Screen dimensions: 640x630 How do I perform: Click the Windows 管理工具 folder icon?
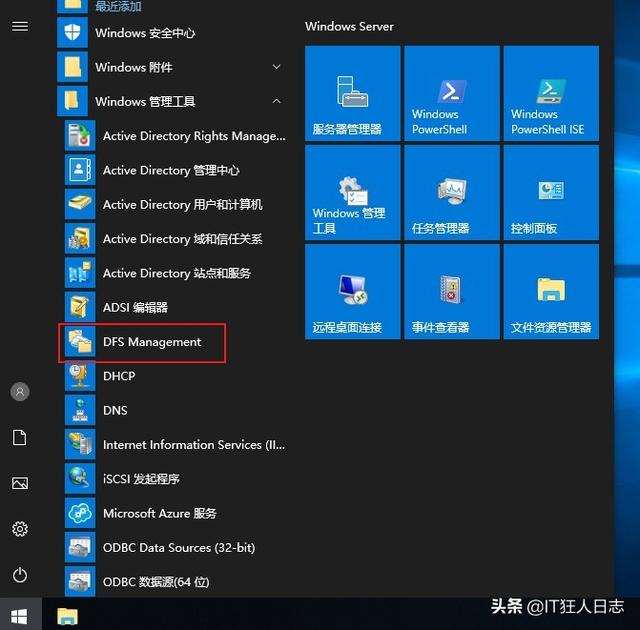point(72,101)
